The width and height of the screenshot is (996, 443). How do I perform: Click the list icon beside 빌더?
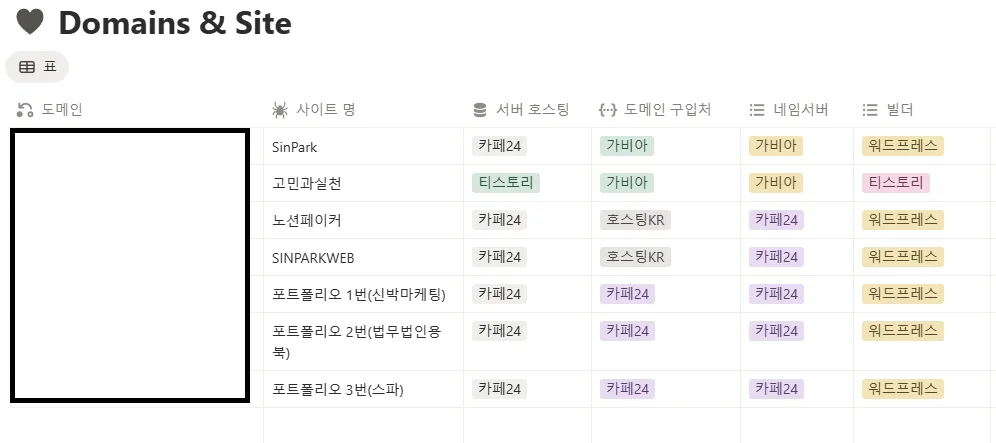tap(869, 110)
